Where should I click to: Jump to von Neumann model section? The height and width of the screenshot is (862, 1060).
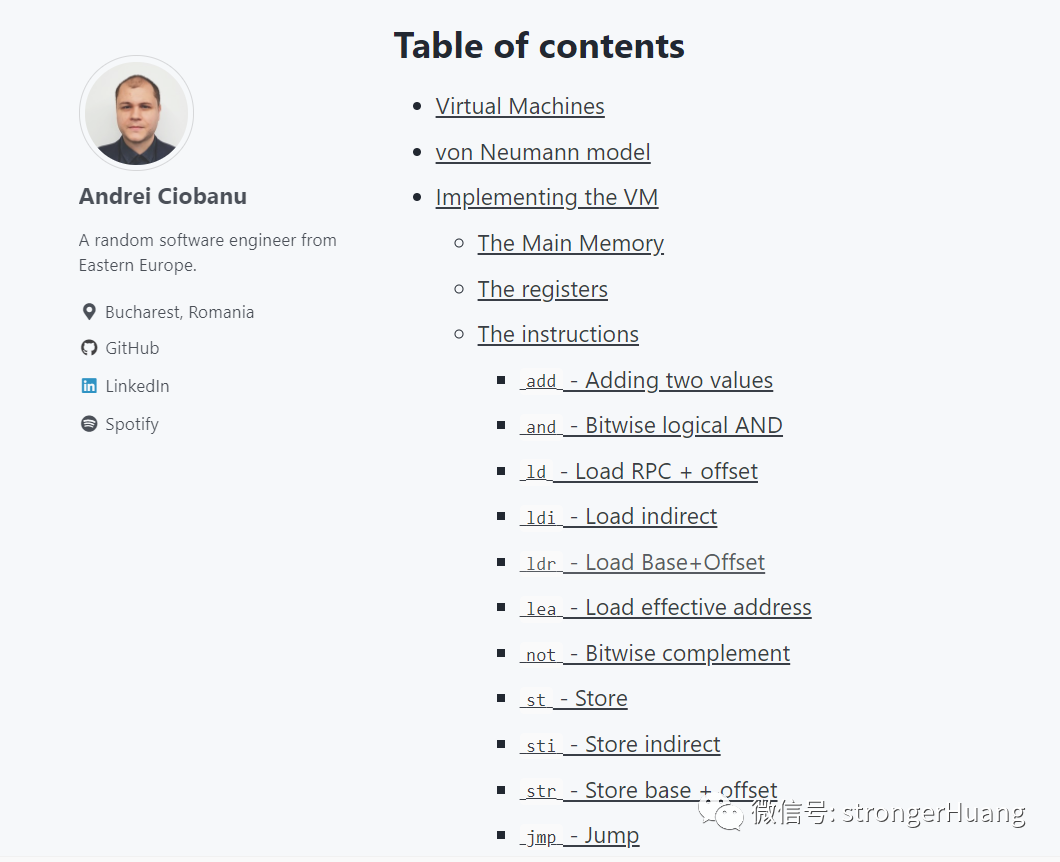coord(543,152)
